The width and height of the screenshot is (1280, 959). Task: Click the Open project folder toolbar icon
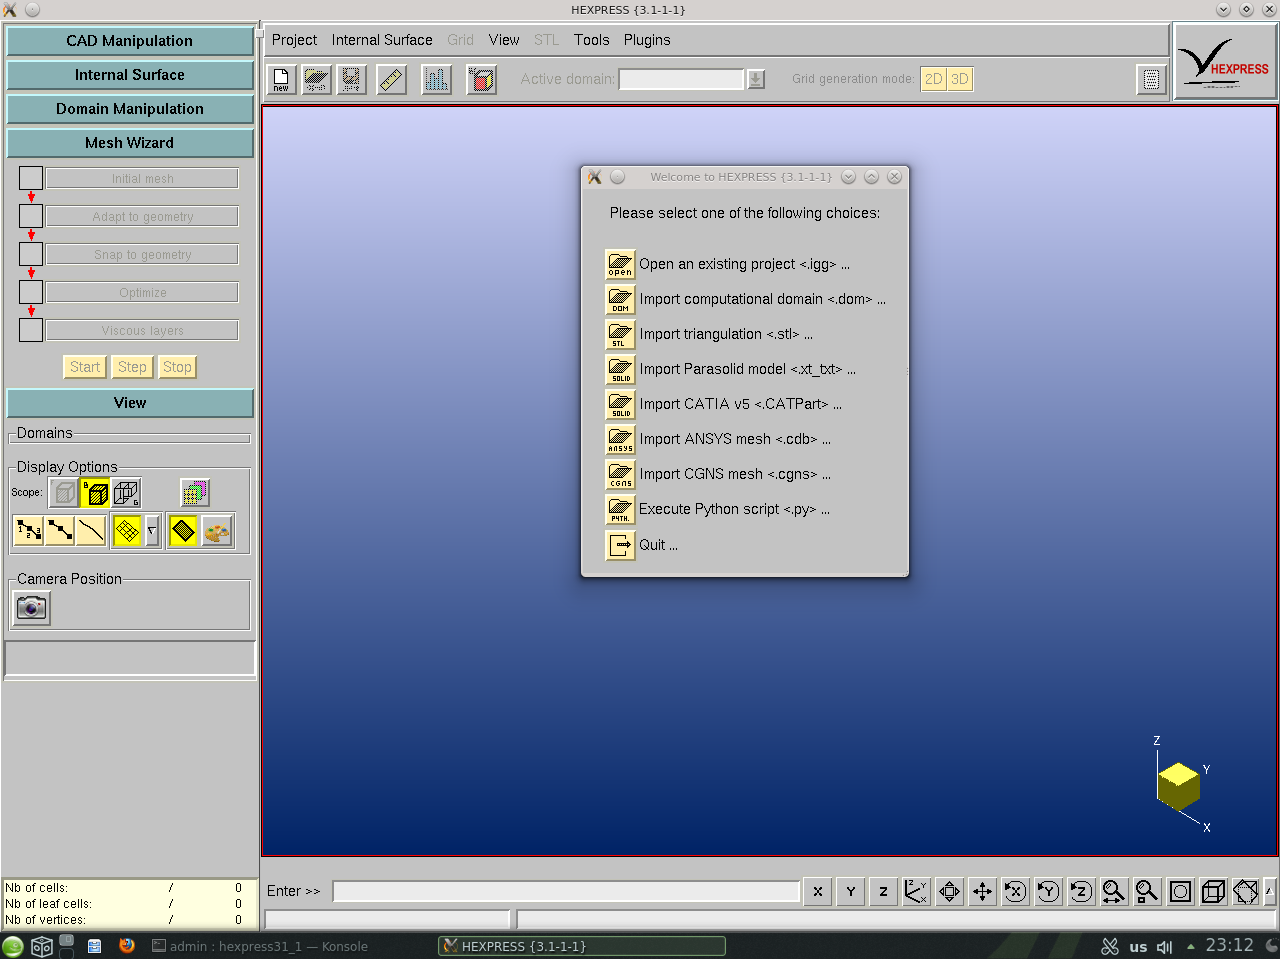316,79
